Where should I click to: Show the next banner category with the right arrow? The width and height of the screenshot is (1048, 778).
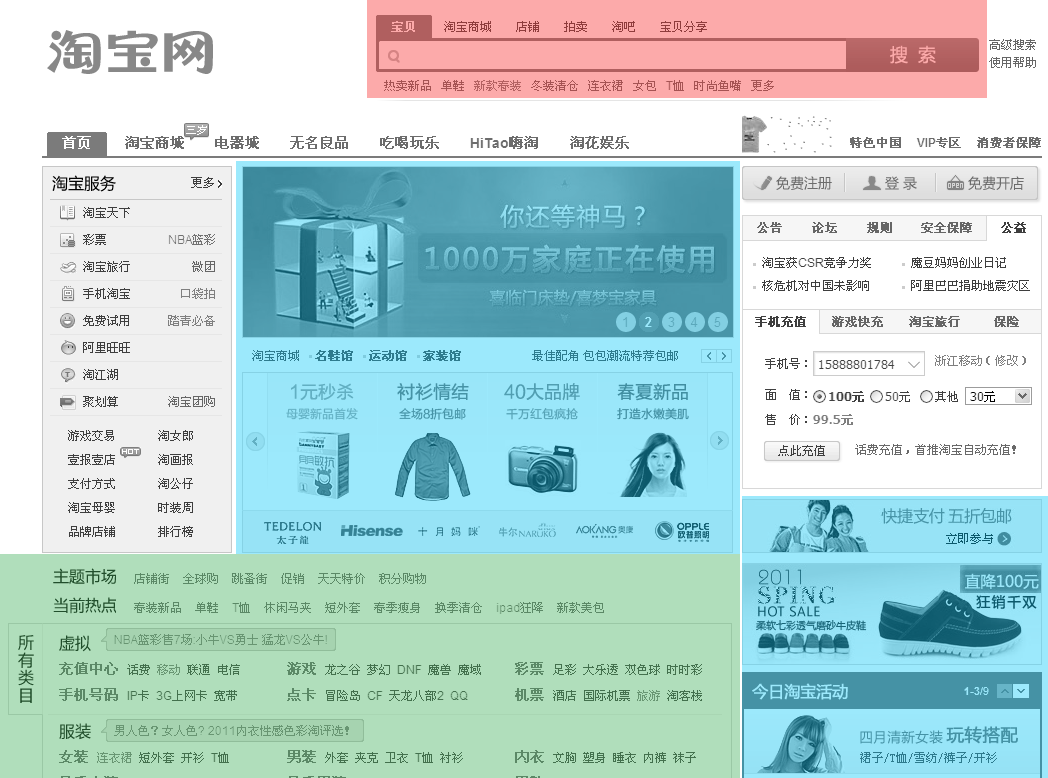tap(723, 356)
